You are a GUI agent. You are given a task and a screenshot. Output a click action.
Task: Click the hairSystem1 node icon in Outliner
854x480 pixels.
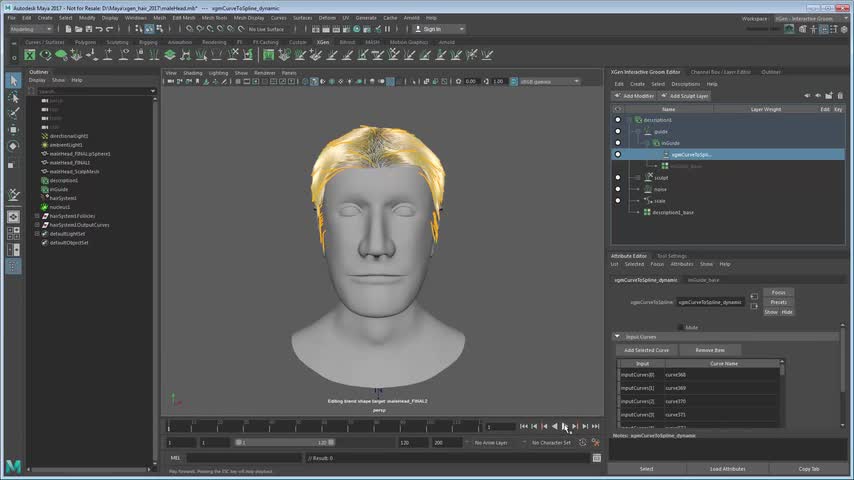coord(45,198)
